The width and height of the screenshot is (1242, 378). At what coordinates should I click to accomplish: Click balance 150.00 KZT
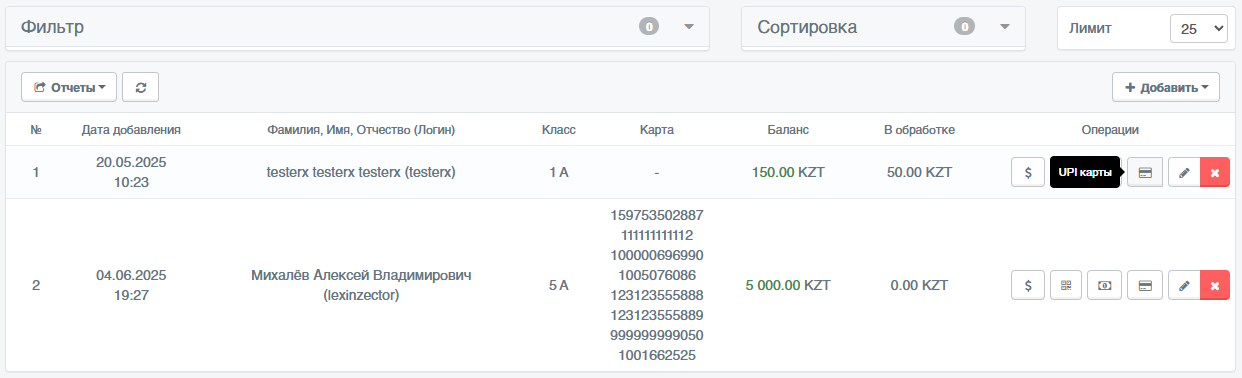(788, 172)
